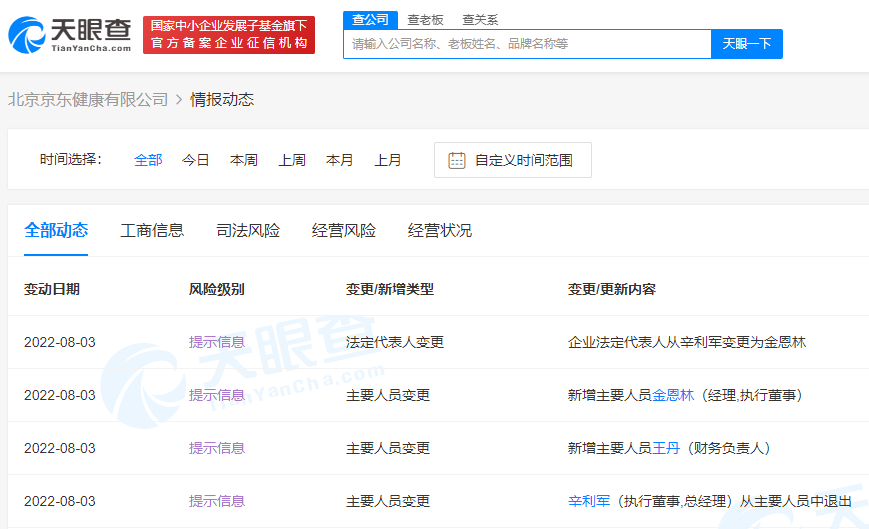Open 王丹 person link

666,448
